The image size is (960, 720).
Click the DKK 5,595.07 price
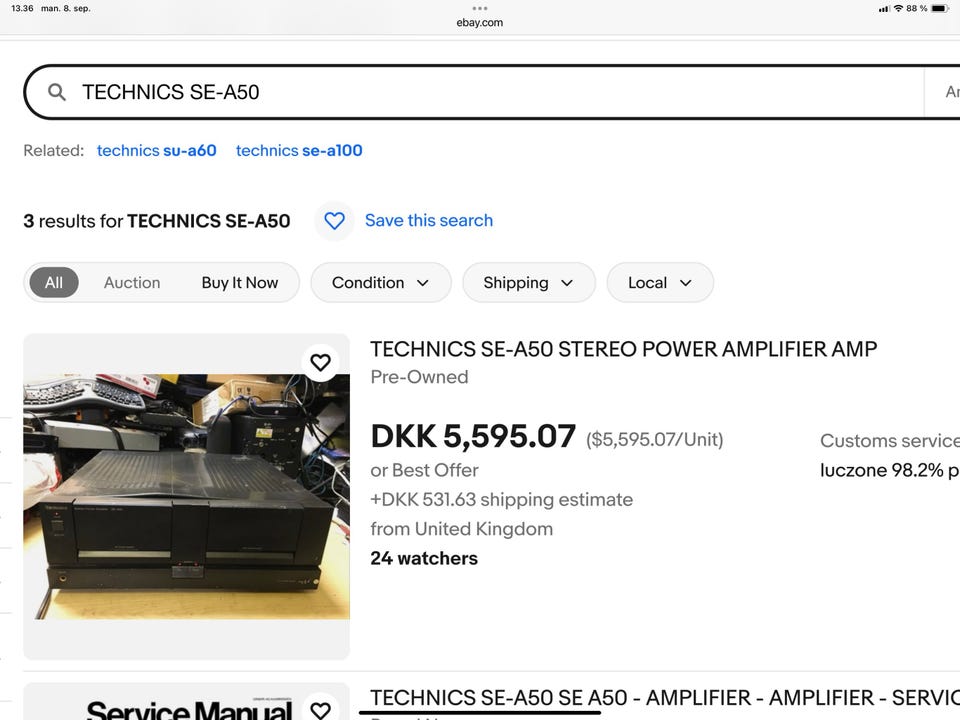click(473, 437)
